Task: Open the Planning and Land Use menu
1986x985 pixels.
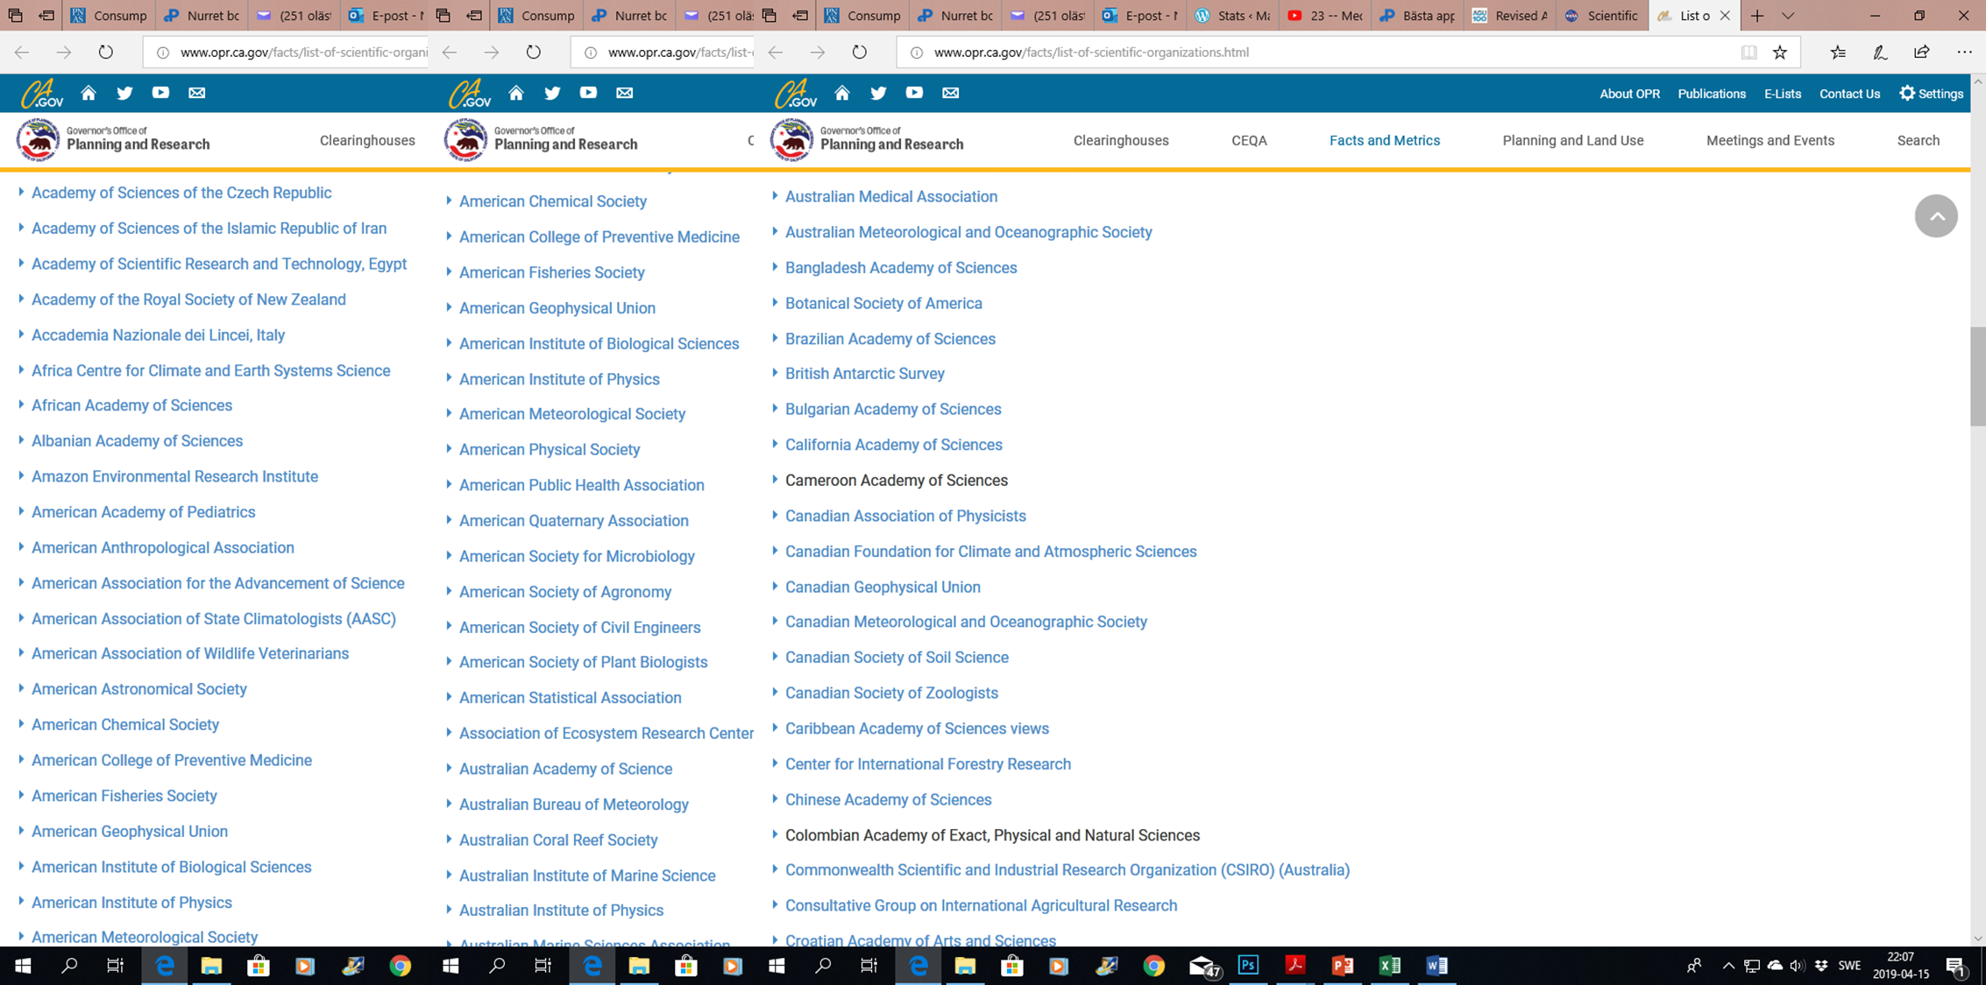Action: pyautogui.click(x=1572, y=141)
